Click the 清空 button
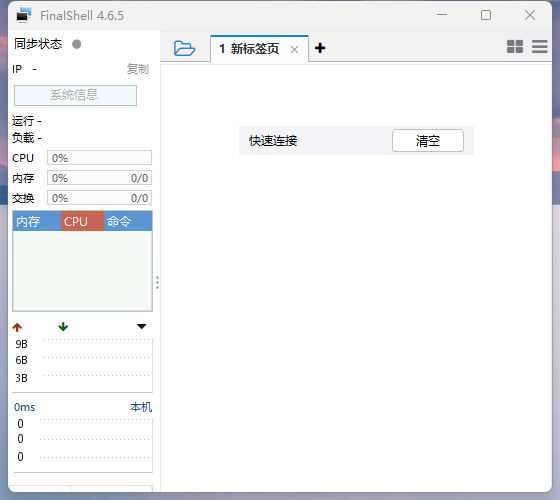This screenshot has width=560, height=500. click(x=428, y=140)
